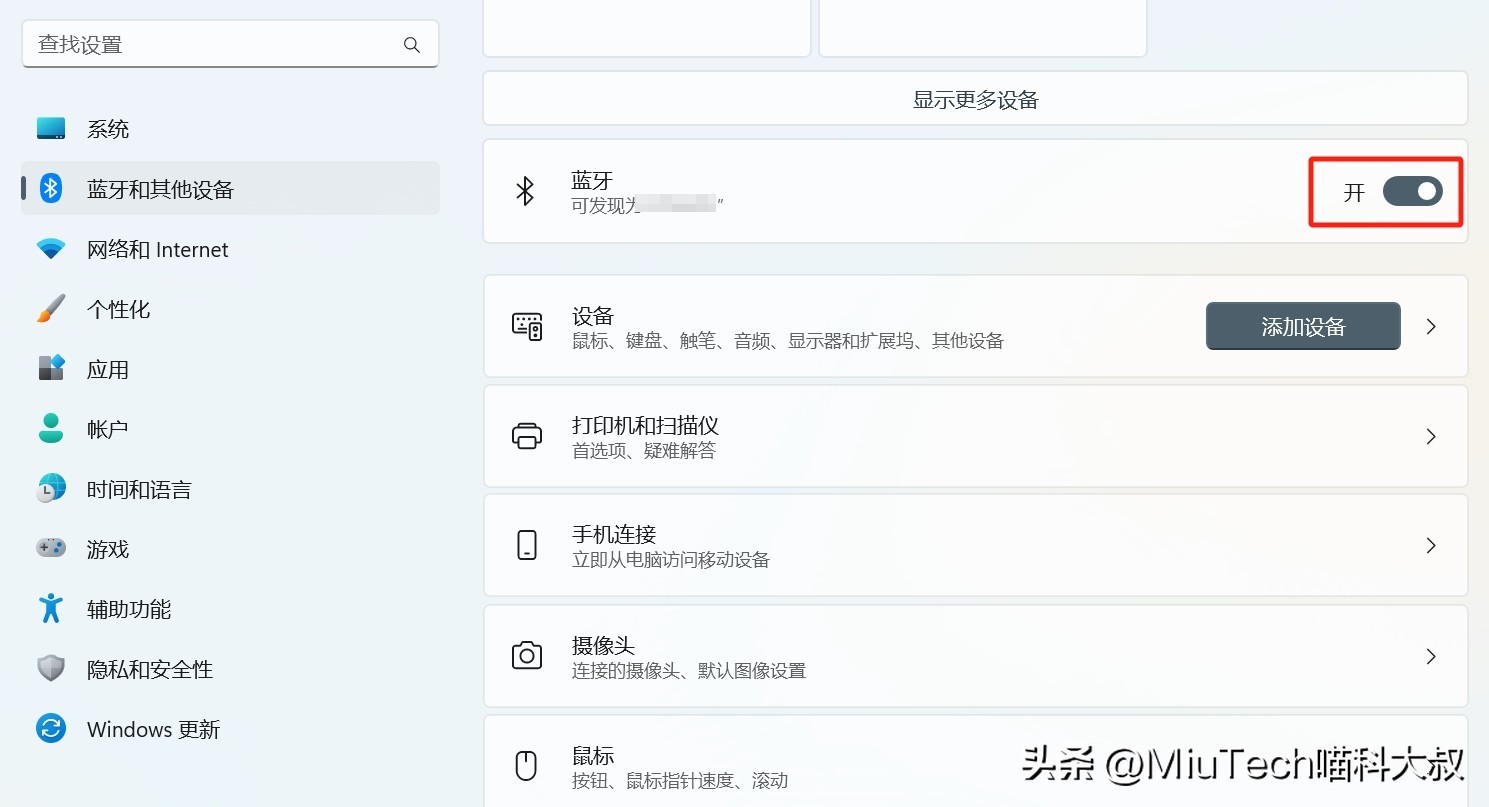Click the 隐私和安全性 shield icon
The width and height of the screenshot is (1489, 807).
(51, 669)
